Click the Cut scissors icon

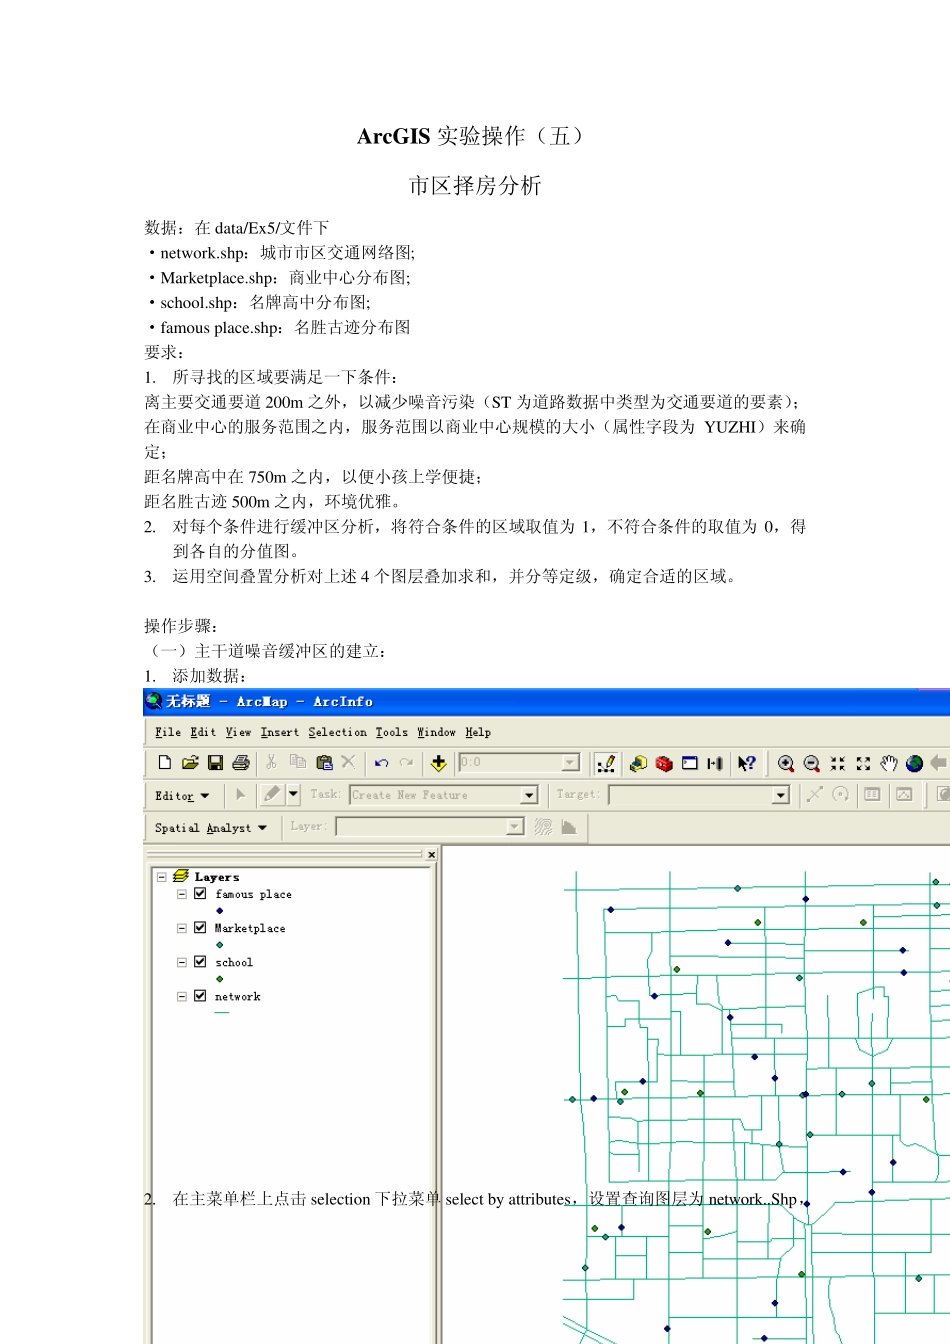tap(271, 762)
